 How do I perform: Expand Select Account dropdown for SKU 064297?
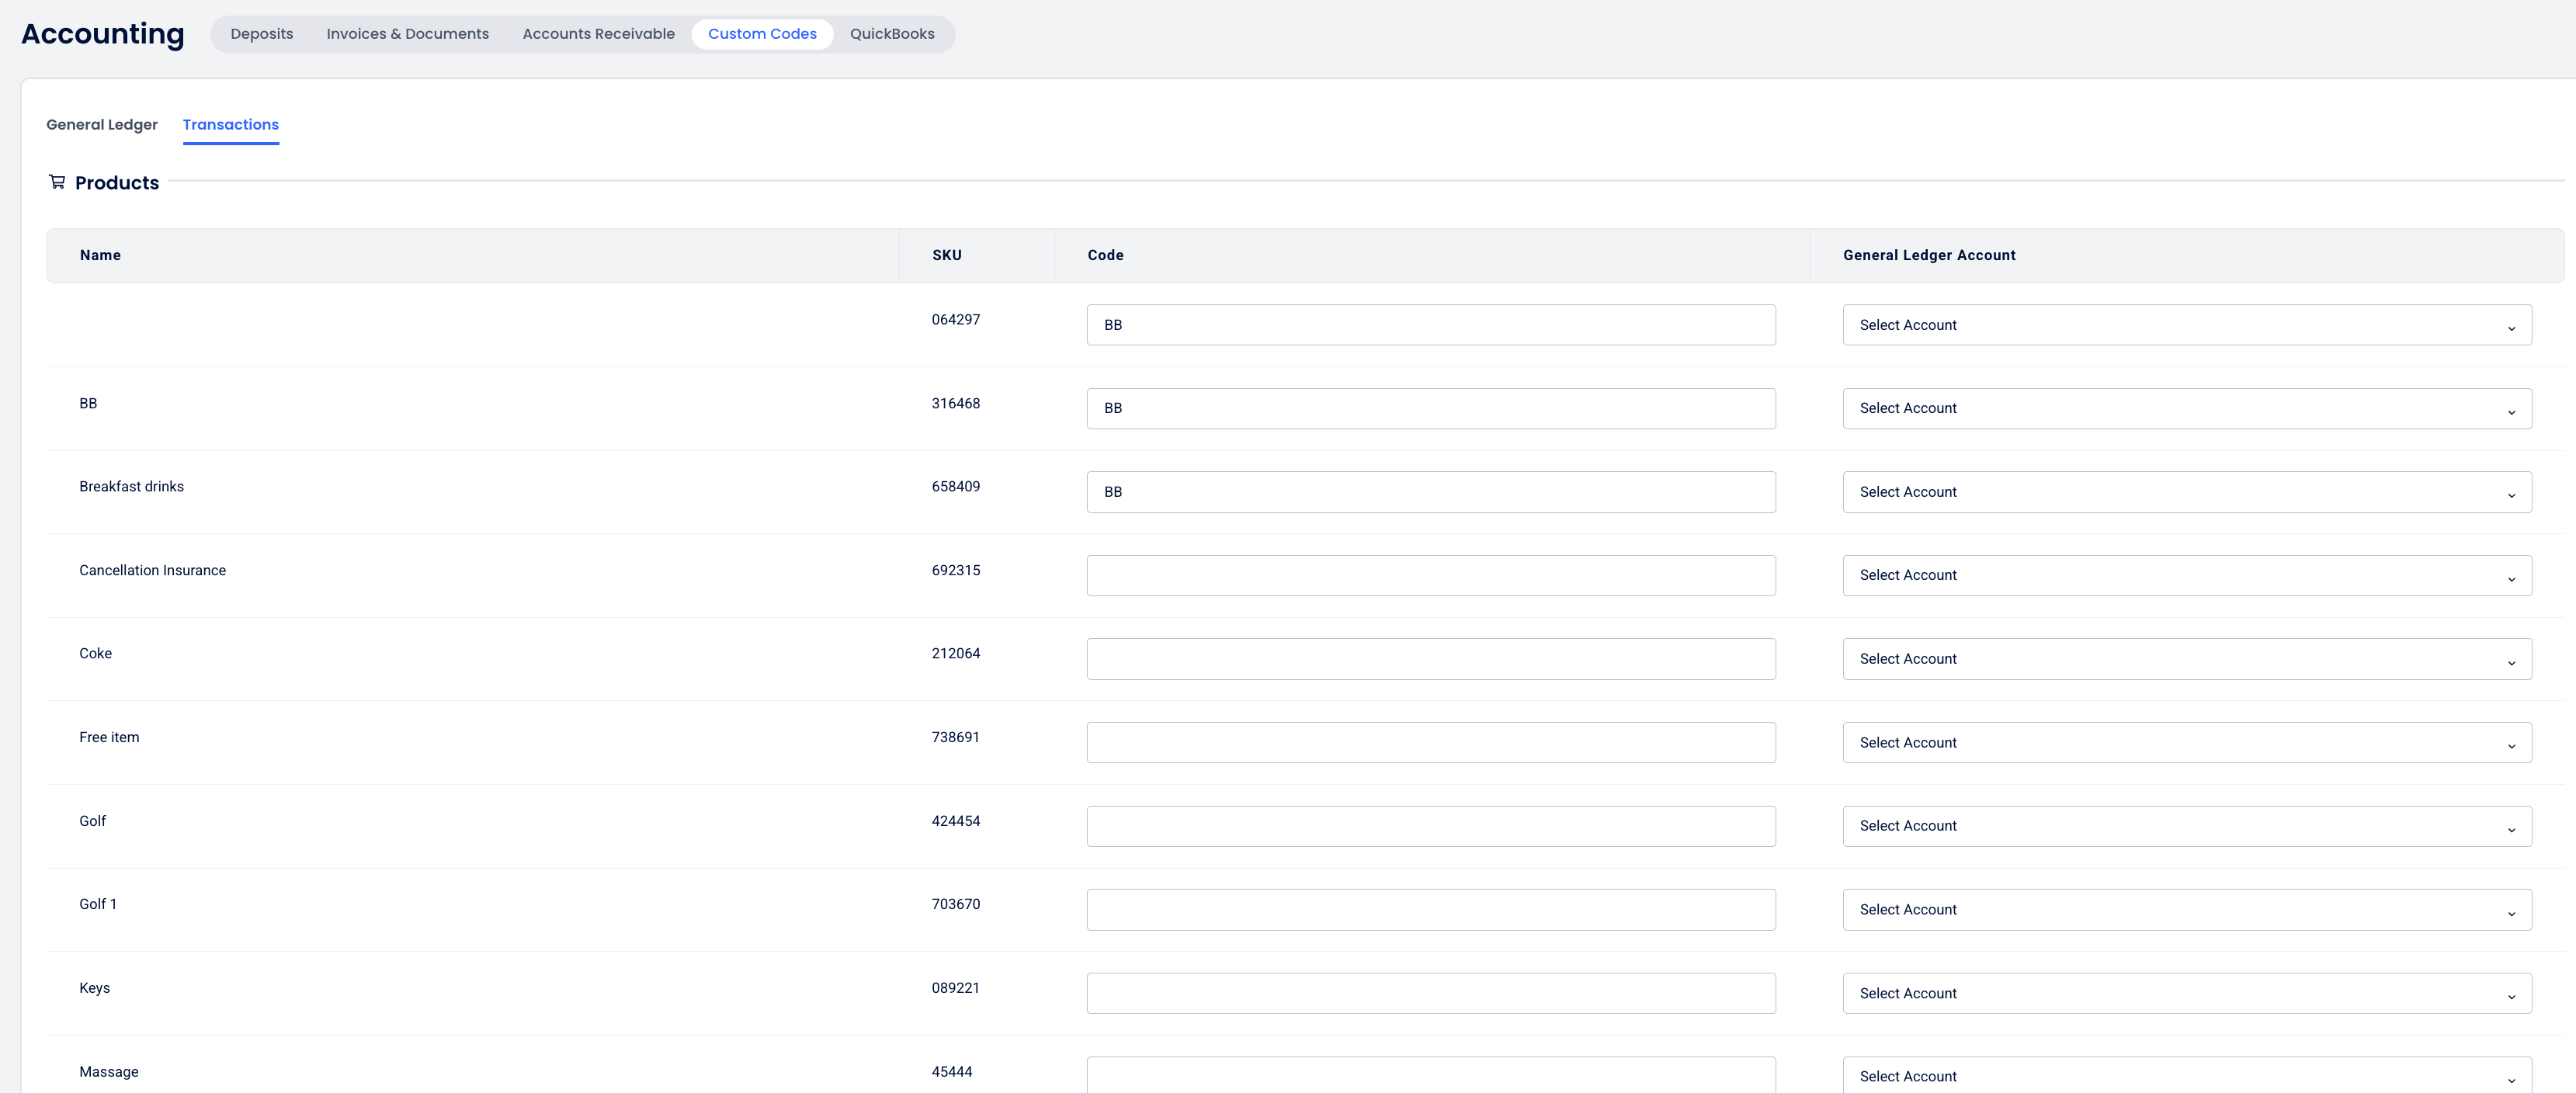pyautogui.click(x=2186, y=325)
